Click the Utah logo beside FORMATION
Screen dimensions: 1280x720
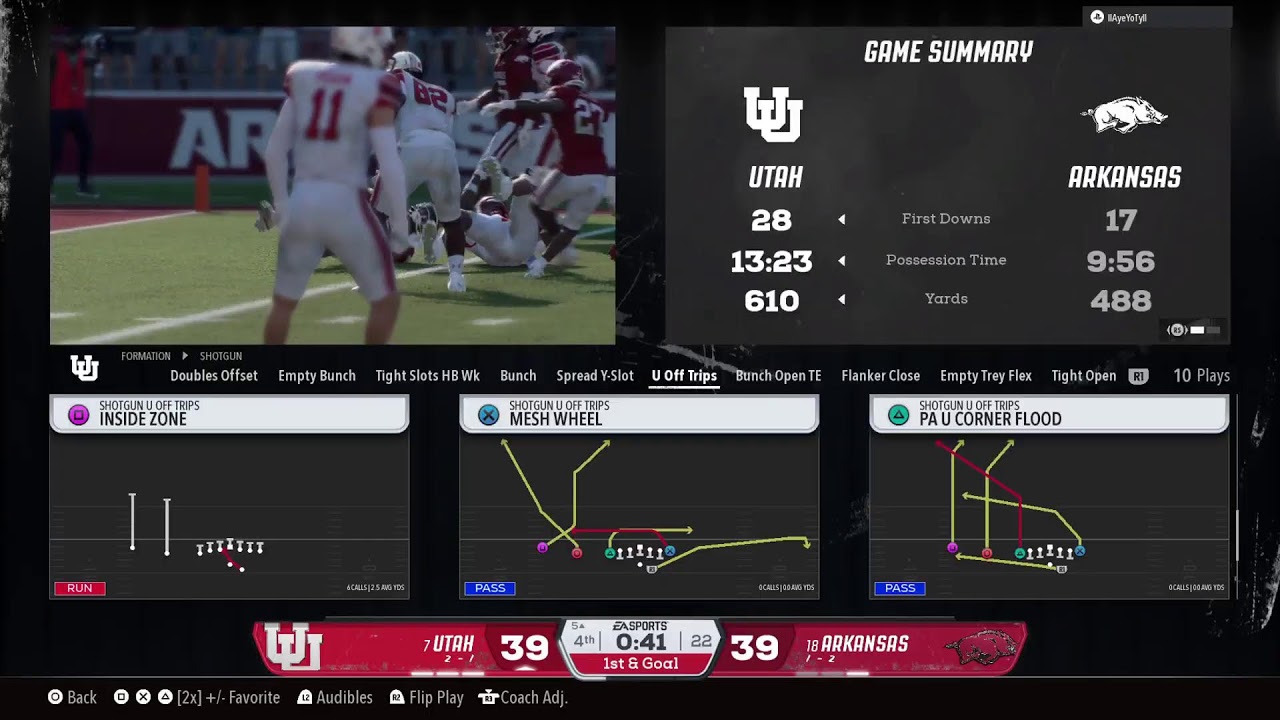click(85, 368)
